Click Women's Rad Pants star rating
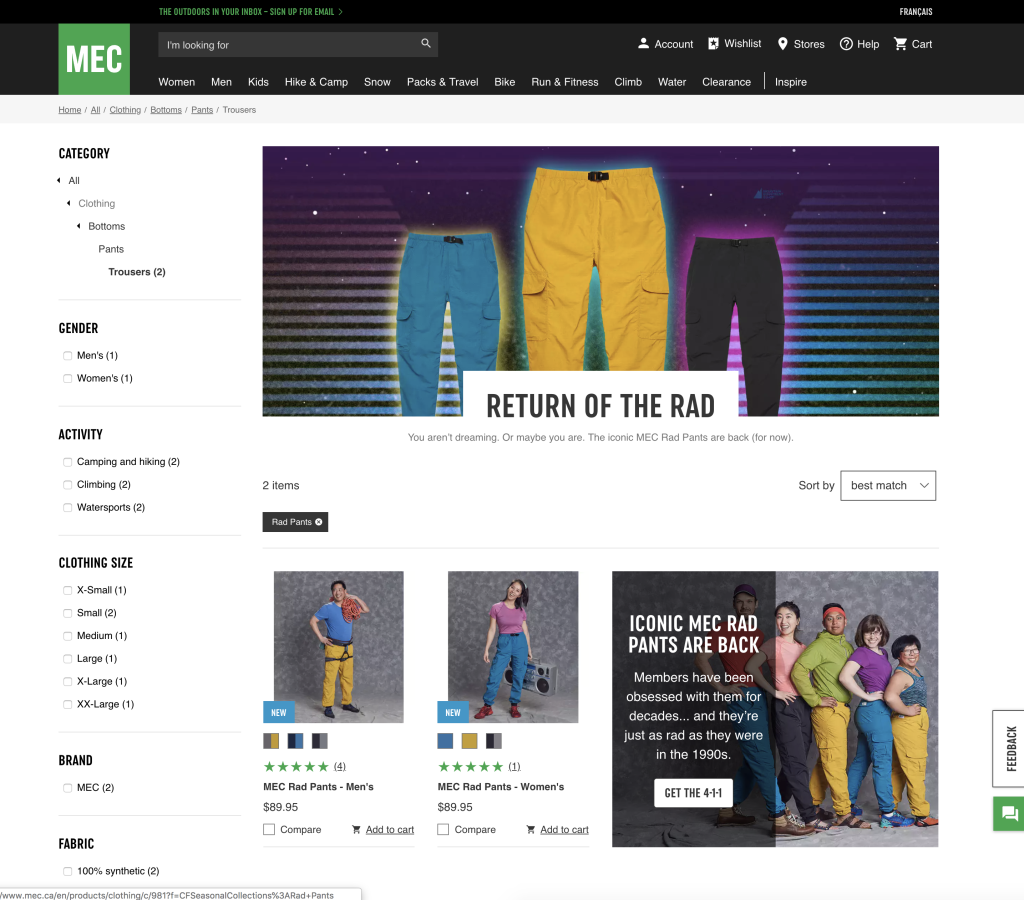This screenshot has width=1024, height=900. pyautogui.click(x=470, y=766)
